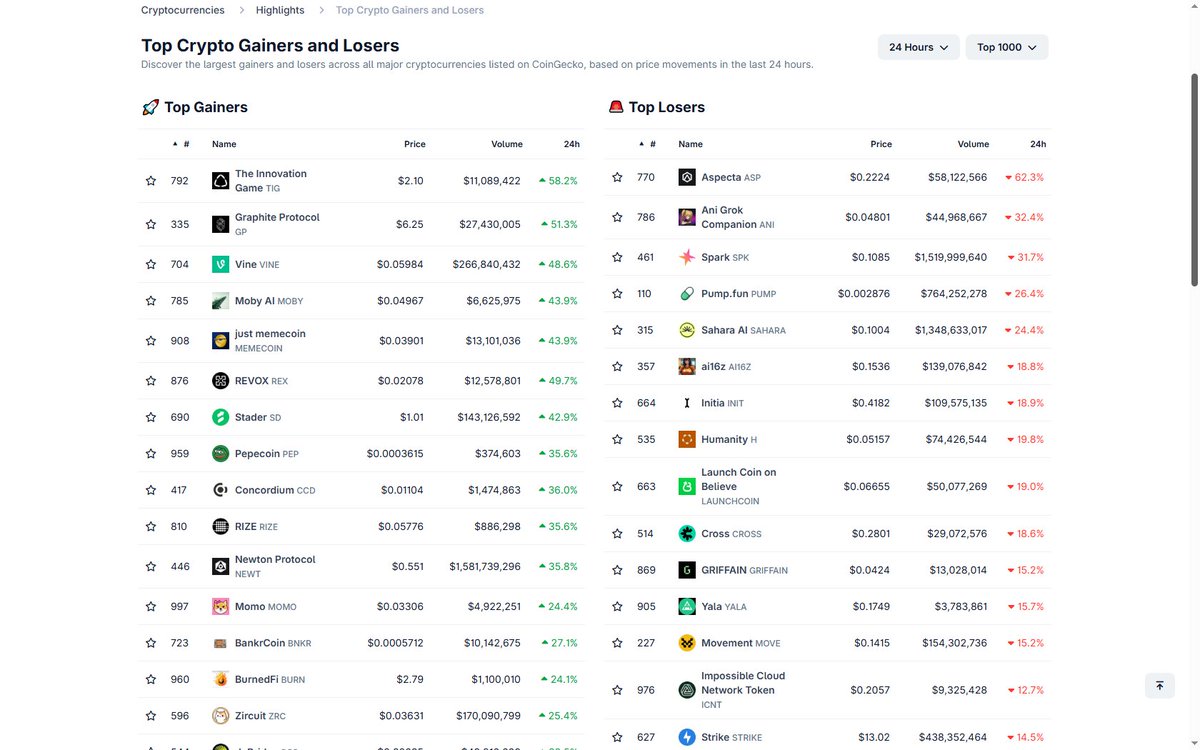The height and width of the screenshot is (750, 1200).
Task: Open Impossible Cloud Network Token link
Action: tap(743, 690)
